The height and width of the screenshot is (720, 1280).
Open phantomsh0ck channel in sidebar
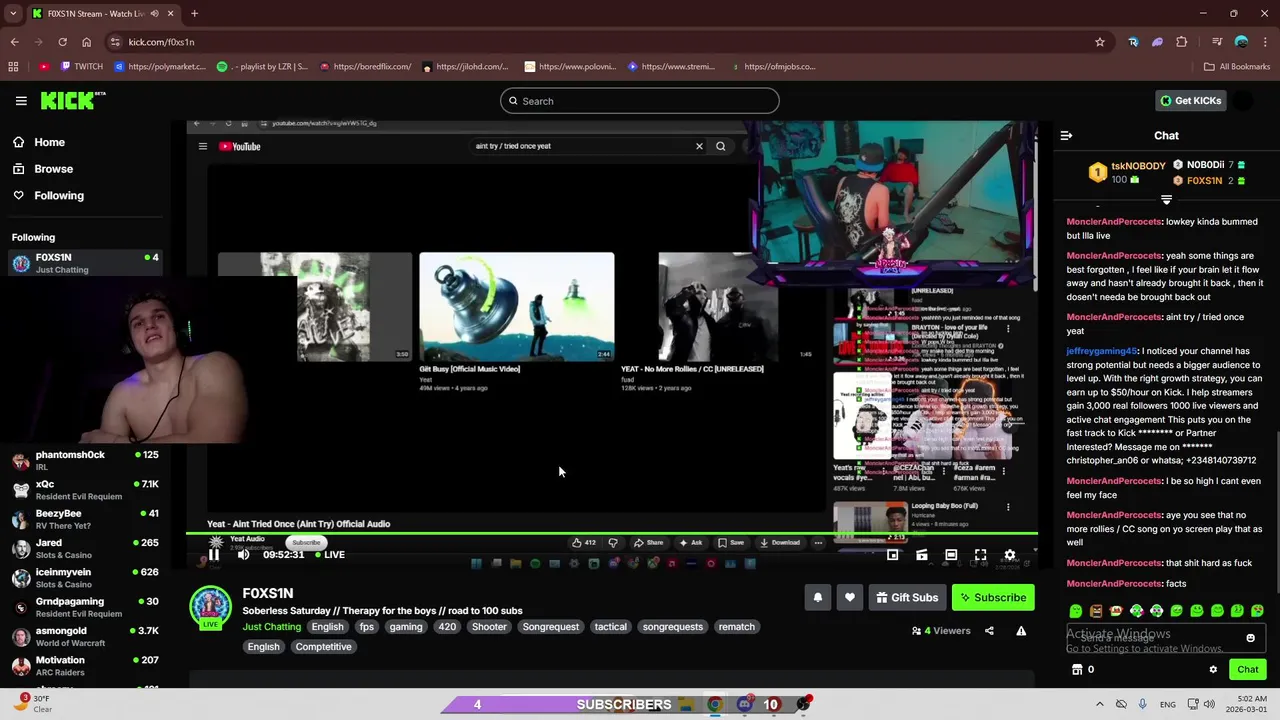84,460
